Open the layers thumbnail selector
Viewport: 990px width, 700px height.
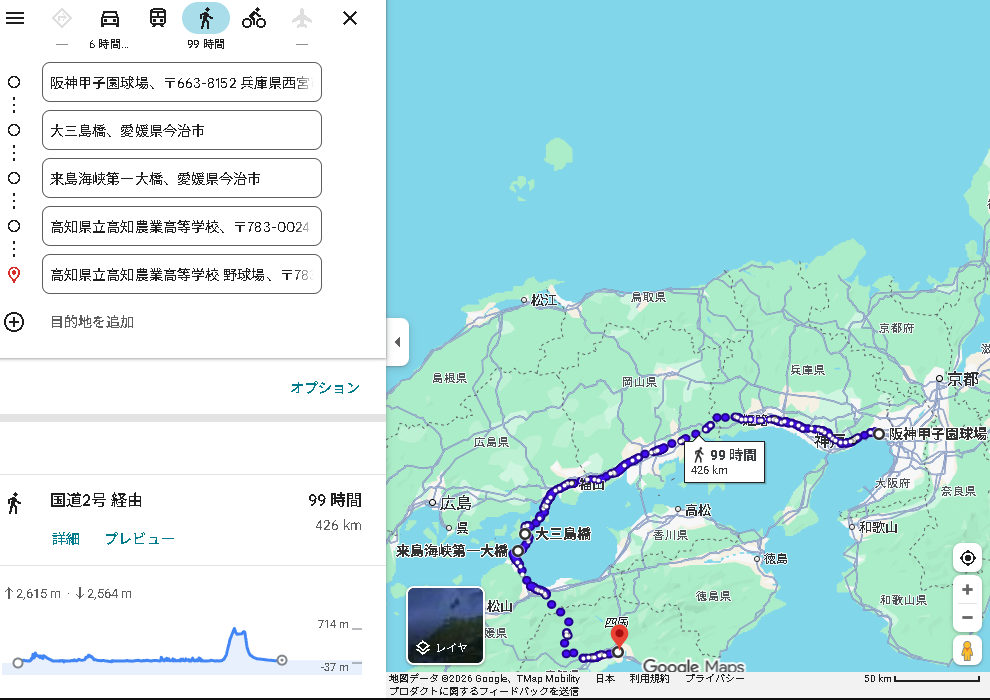click(x=445, y=625)
